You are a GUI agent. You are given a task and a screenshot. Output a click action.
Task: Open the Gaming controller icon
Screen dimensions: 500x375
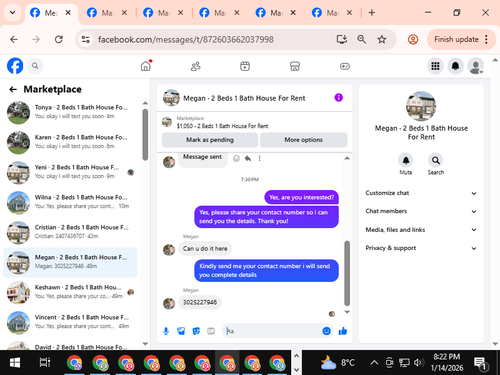click(x=345, y=66)
